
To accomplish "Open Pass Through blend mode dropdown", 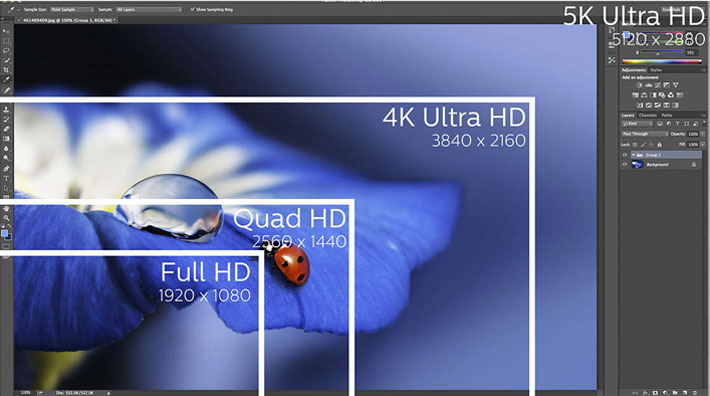I will point(645,134).
